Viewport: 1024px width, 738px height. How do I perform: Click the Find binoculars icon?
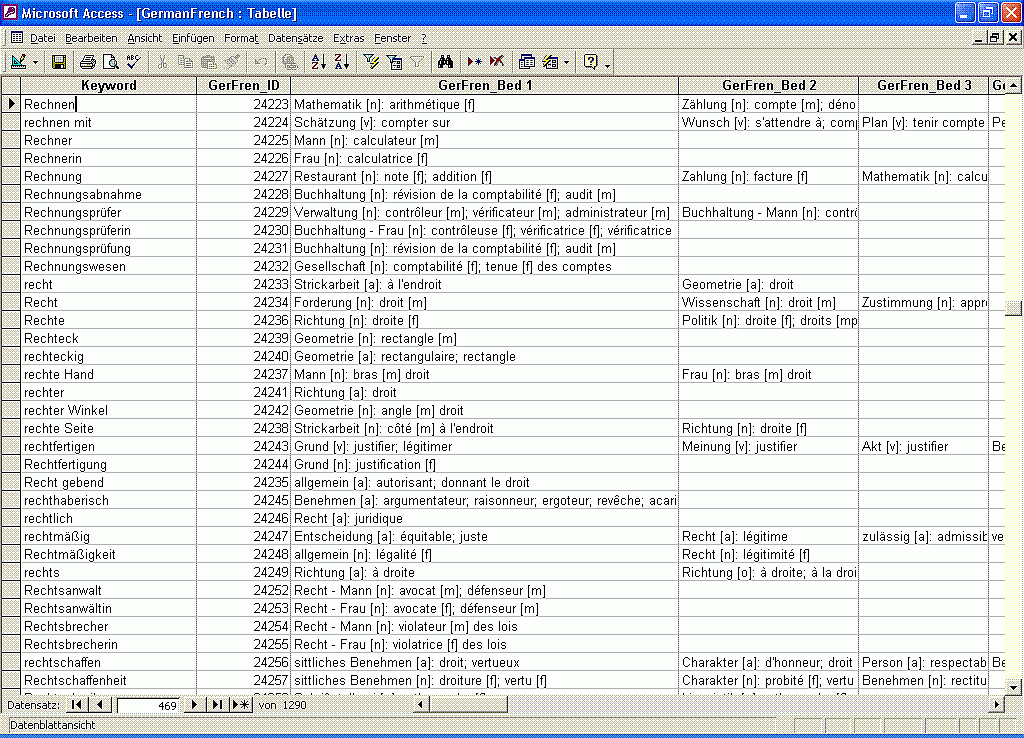click(446, 62)
